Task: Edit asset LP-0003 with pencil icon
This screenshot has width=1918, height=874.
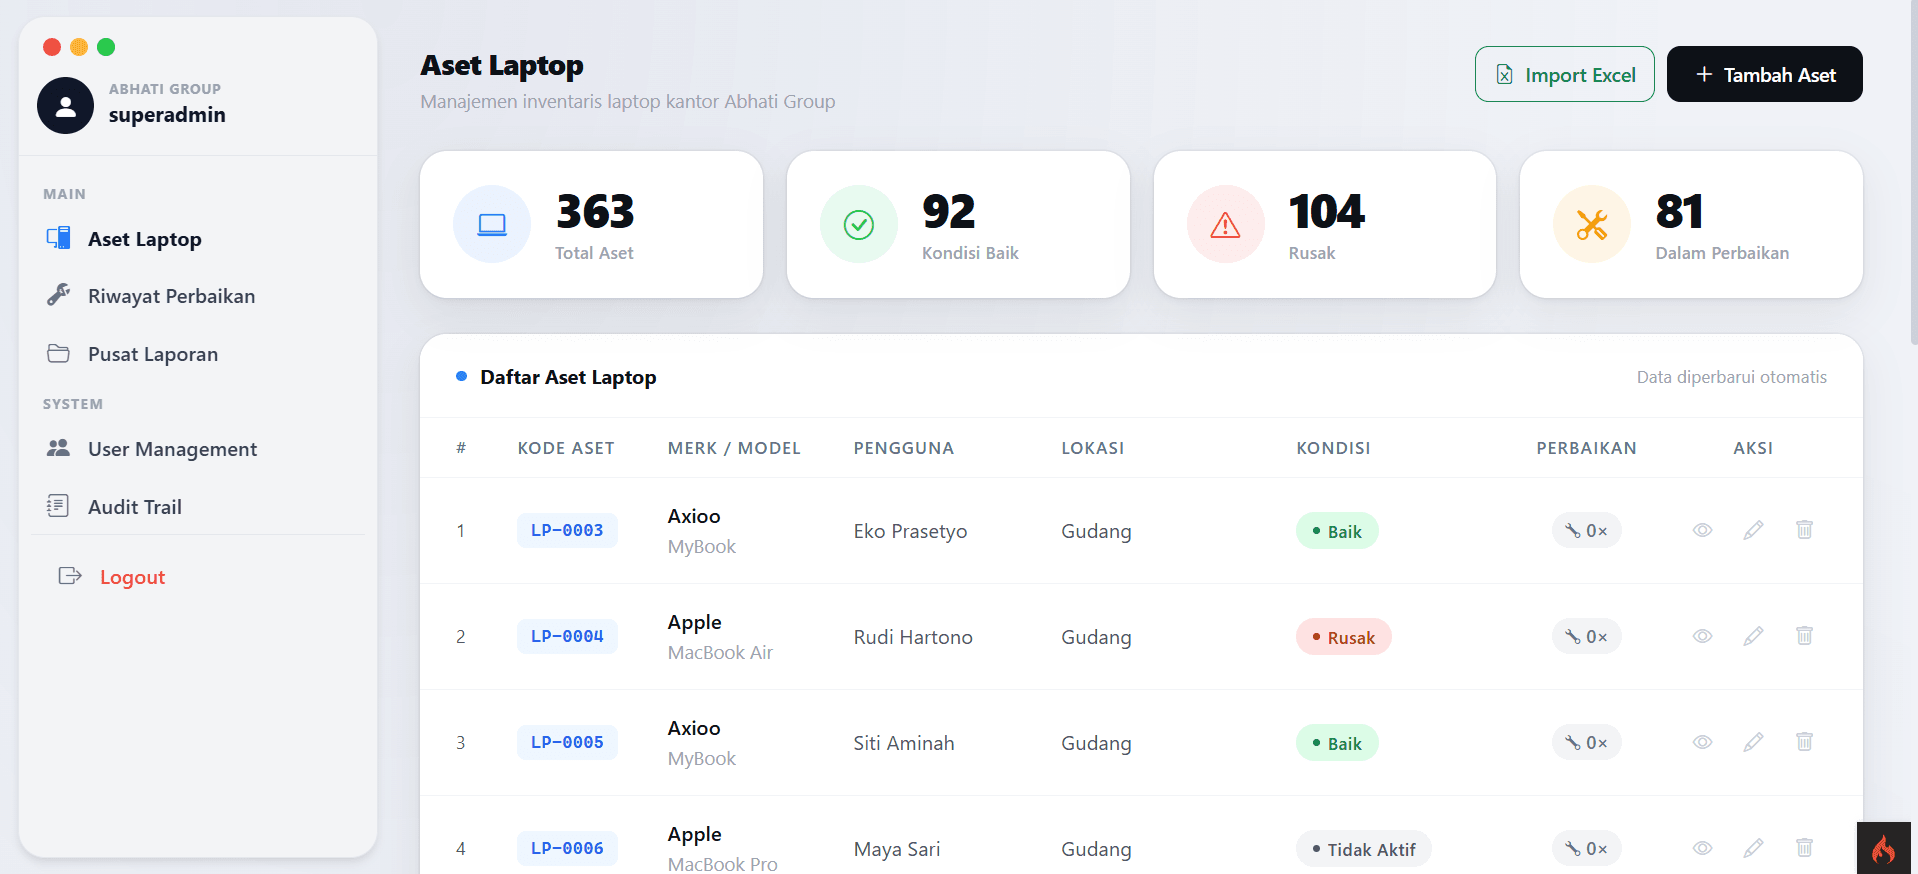Action: tap(1753, 530)
